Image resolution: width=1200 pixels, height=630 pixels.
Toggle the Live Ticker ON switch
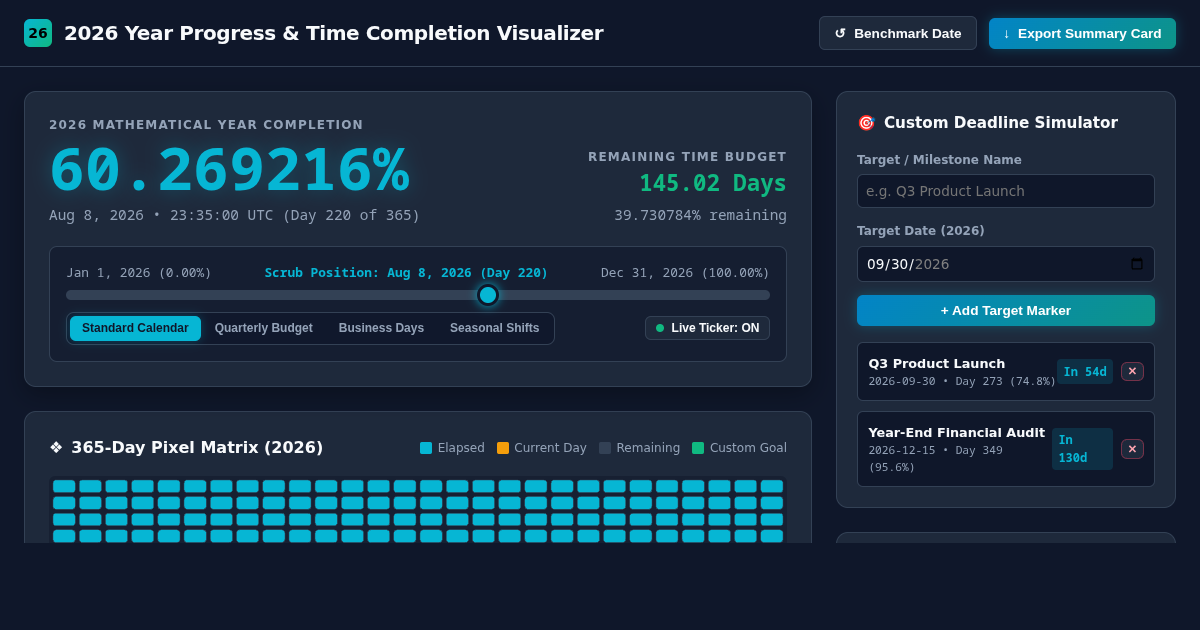(707, 328)
